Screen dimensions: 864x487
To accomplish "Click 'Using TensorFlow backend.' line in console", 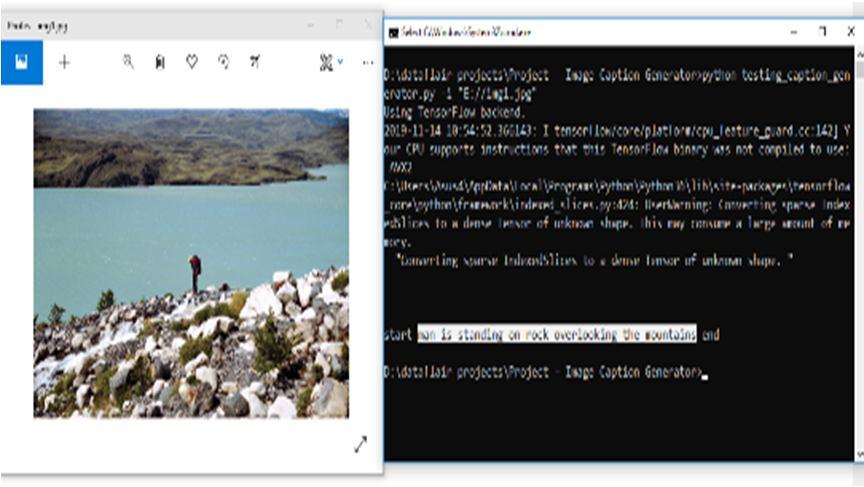I will pyautogui.click(x=455, y=112).
